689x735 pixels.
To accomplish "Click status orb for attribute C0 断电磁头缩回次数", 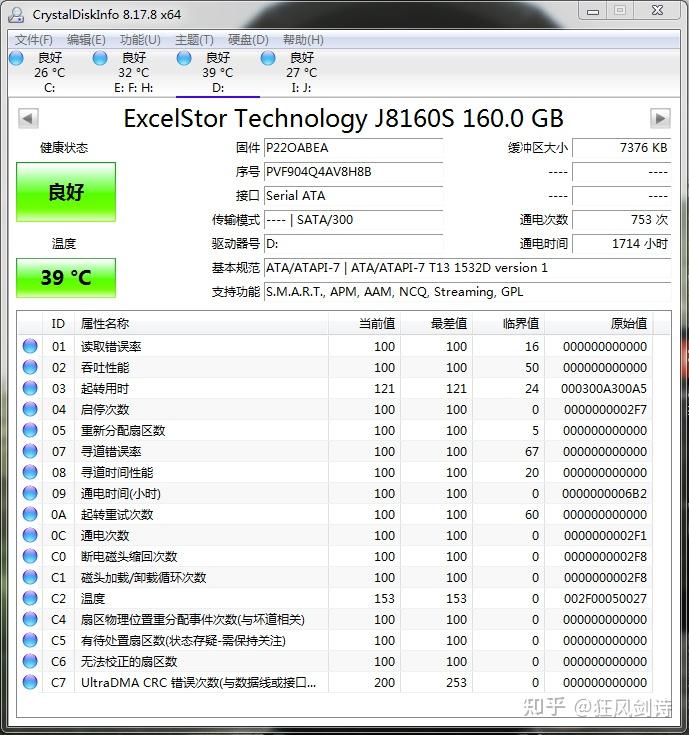I will coord(30,556).
